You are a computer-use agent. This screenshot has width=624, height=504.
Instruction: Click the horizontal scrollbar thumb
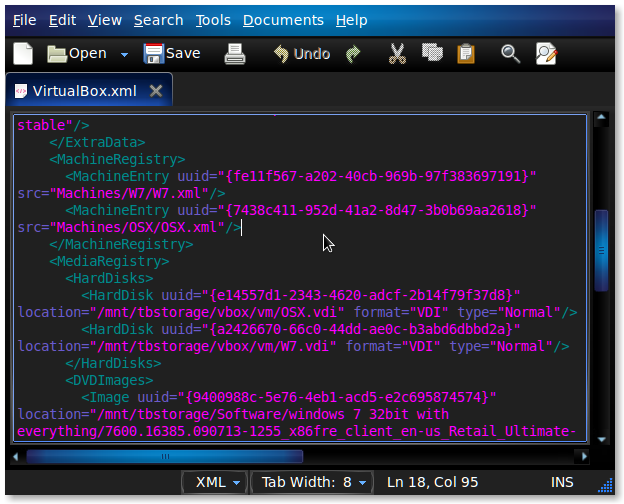click(x=164, y=456)
